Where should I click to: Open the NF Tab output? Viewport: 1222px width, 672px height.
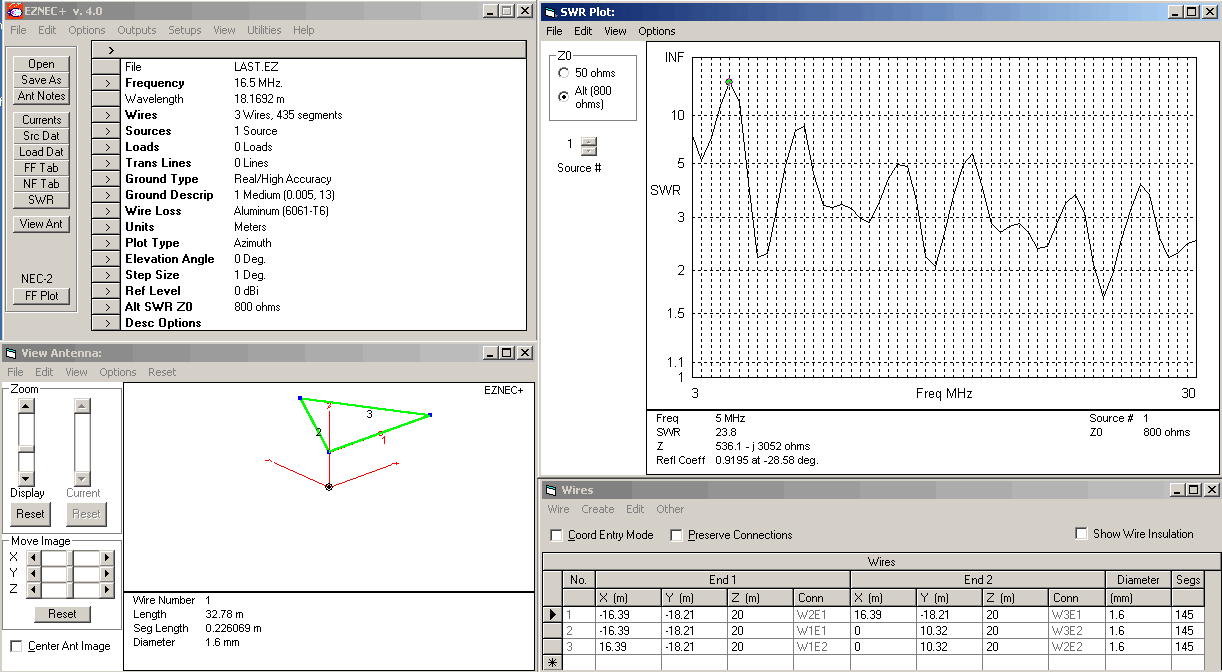tap(41, 184)
